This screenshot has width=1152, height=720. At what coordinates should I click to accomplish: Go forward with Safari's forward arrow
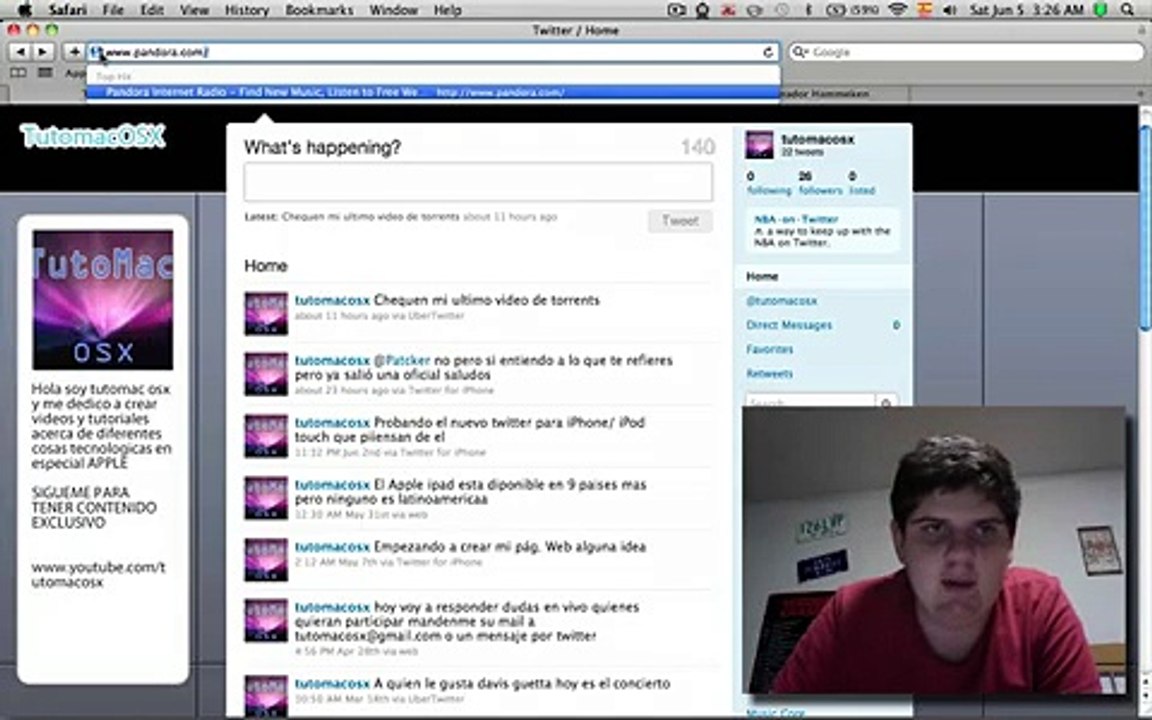[x=43, y=51]
